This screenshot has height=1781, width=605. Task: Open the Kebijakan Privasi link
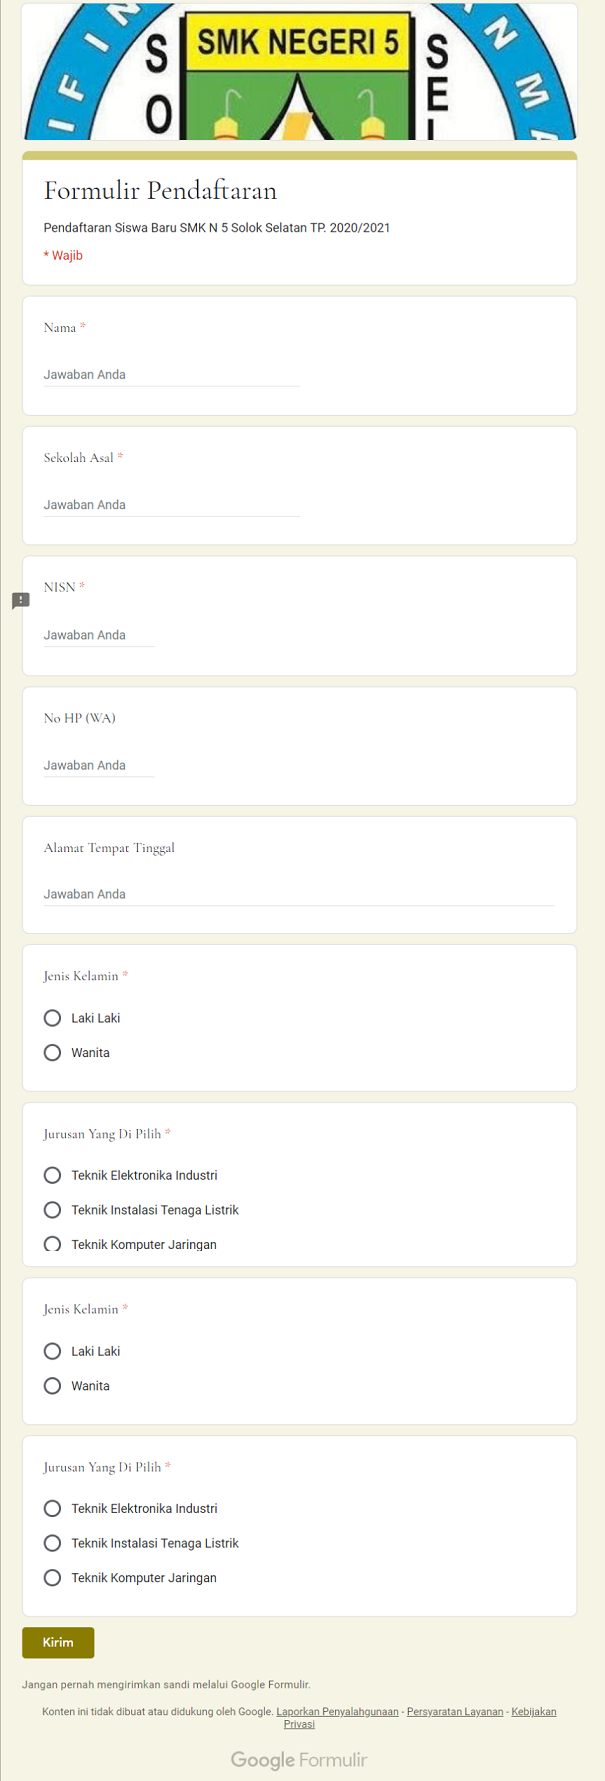[x=533, y=1712]
